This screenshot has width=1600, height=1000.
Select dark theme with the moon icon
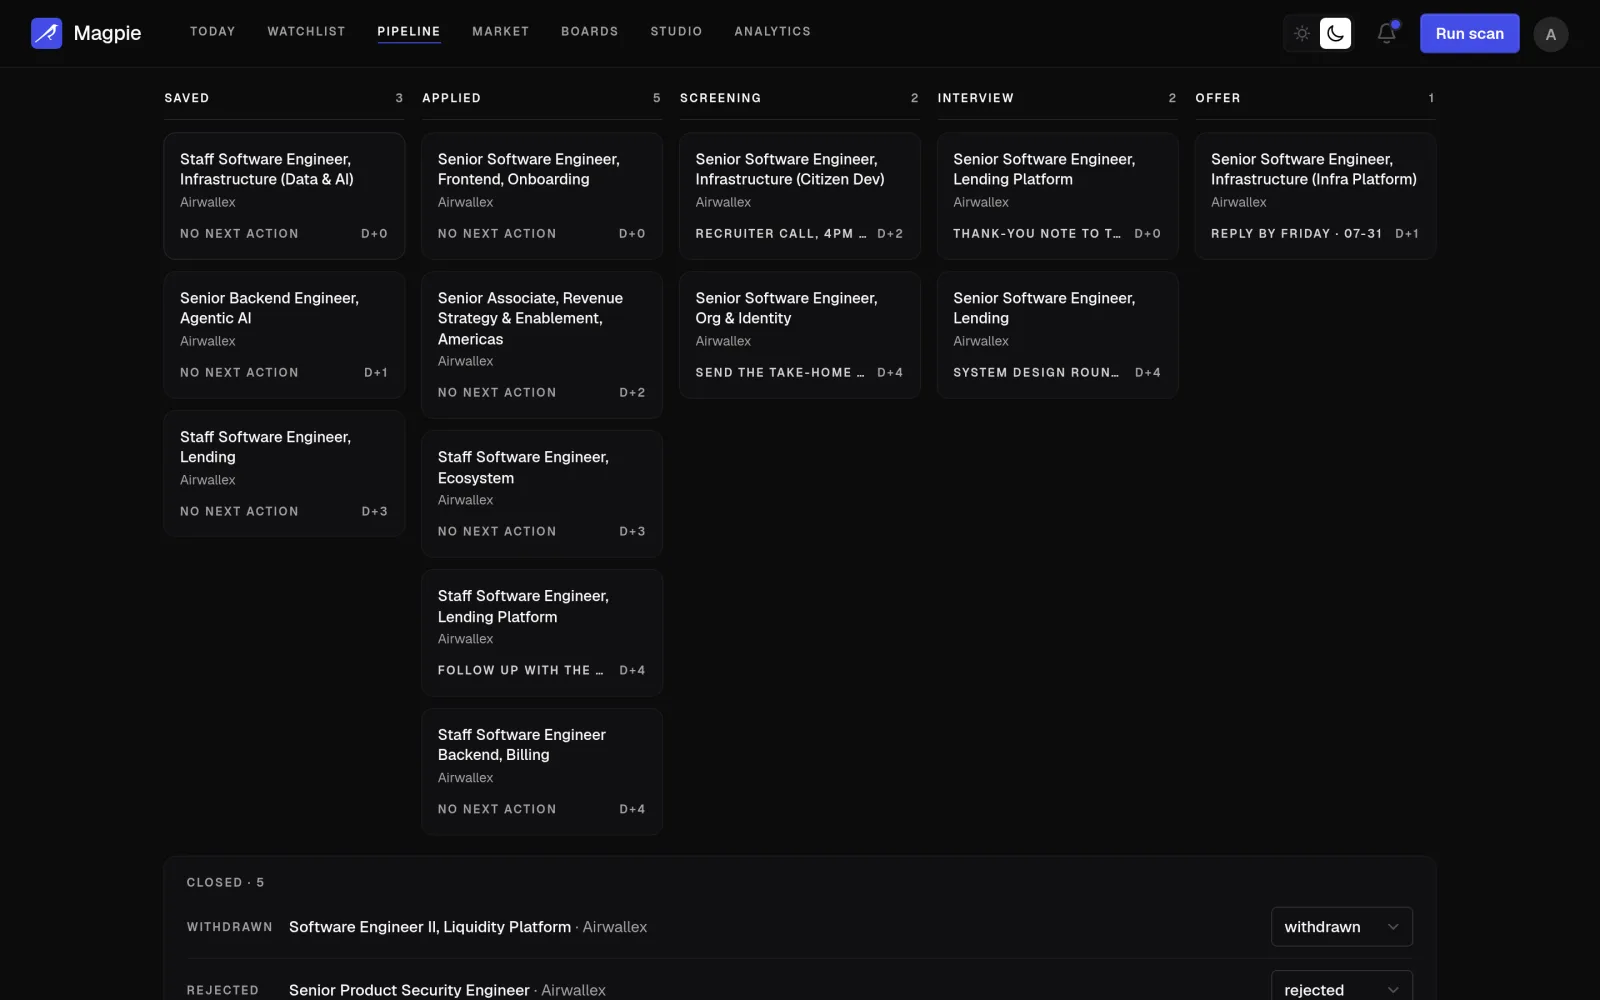click(1335, 34)
